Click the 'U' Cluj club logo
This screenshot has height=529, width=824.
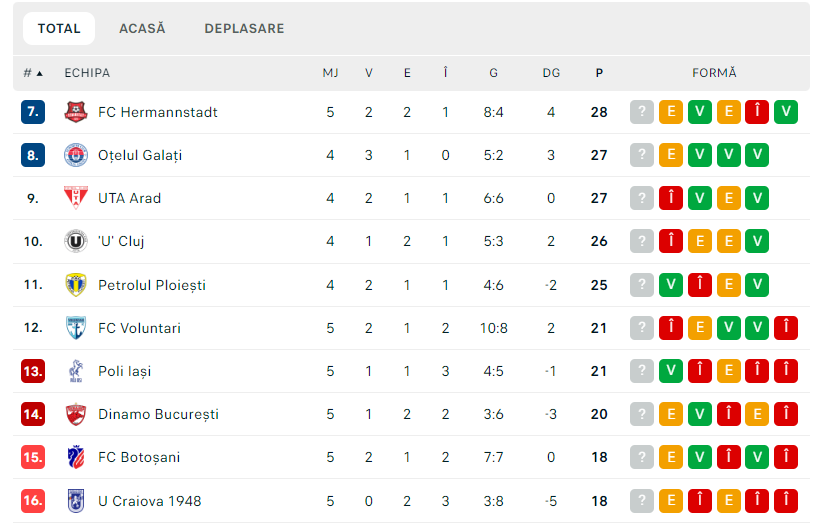[76, 241]
